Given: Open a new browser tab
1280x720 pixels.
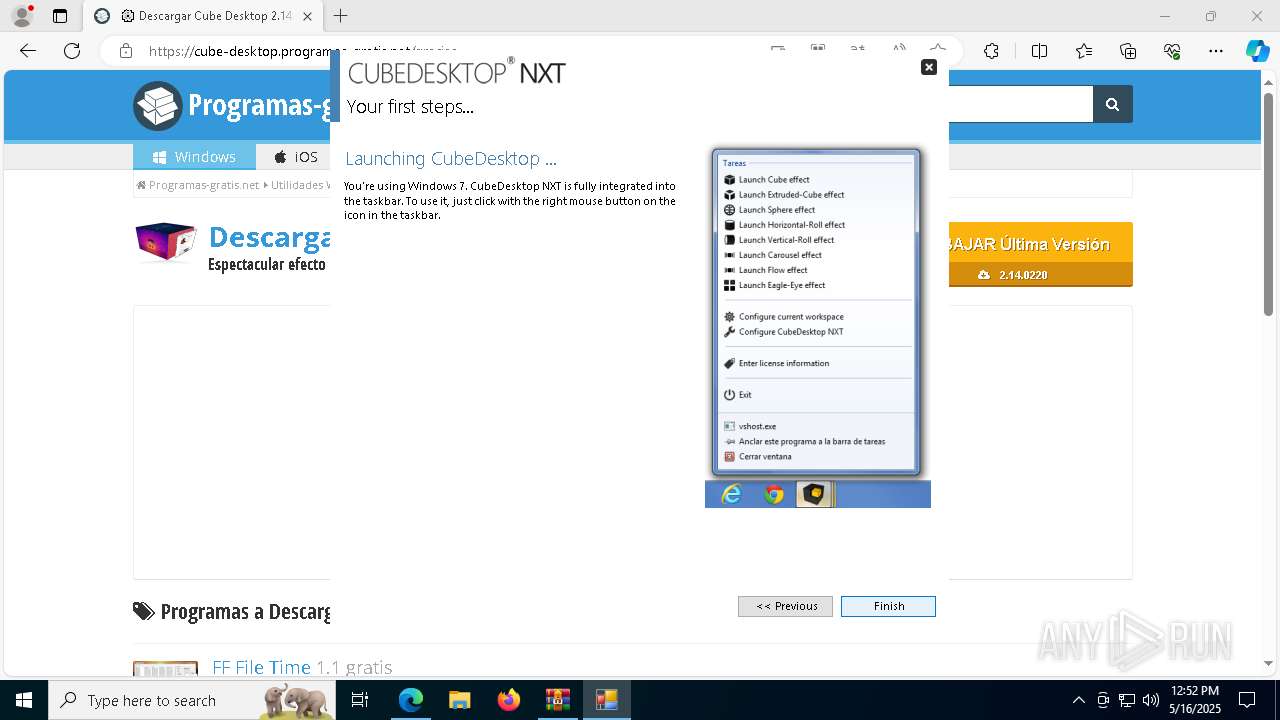Looking at the screenshot, I should (x=341, y=16).
